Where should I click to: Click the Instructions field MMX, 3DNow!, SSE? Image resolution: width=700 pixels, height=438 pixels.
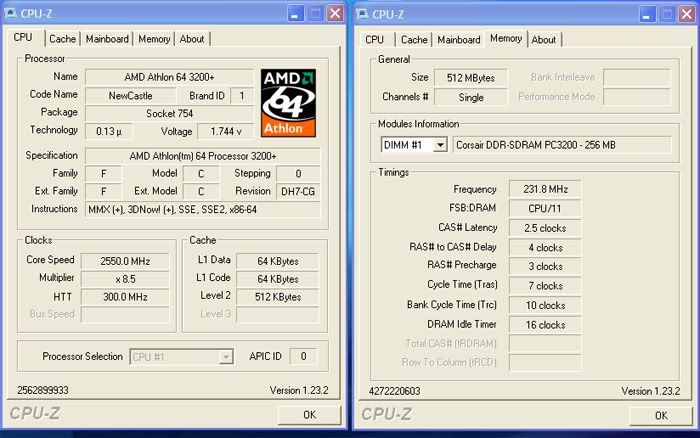(203, 209)
